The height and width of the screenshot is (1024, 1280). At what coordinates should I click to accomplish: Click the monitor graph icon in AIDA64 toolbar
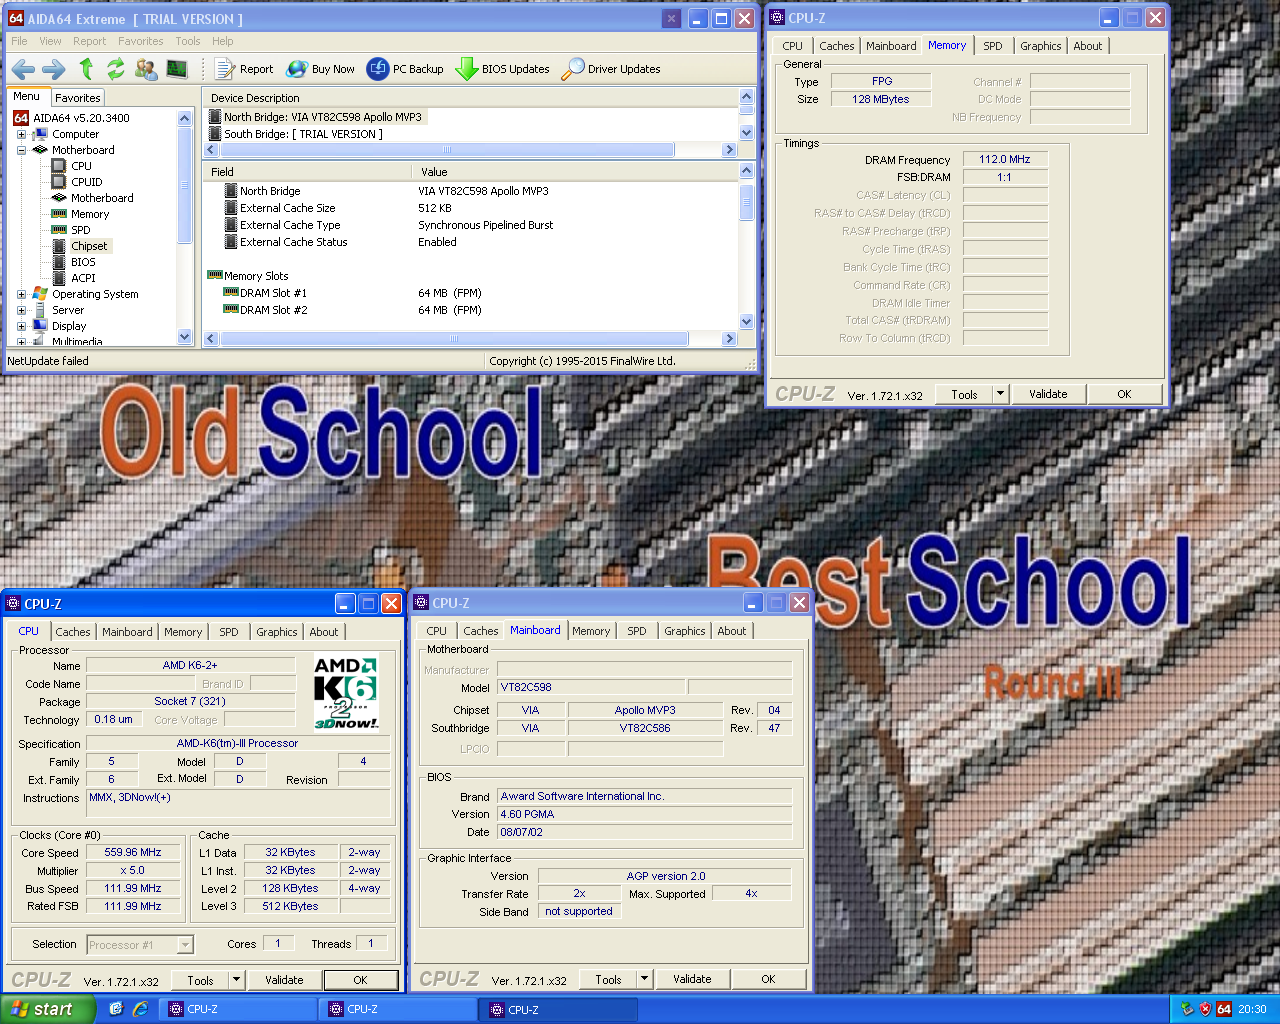coord(177,69)
